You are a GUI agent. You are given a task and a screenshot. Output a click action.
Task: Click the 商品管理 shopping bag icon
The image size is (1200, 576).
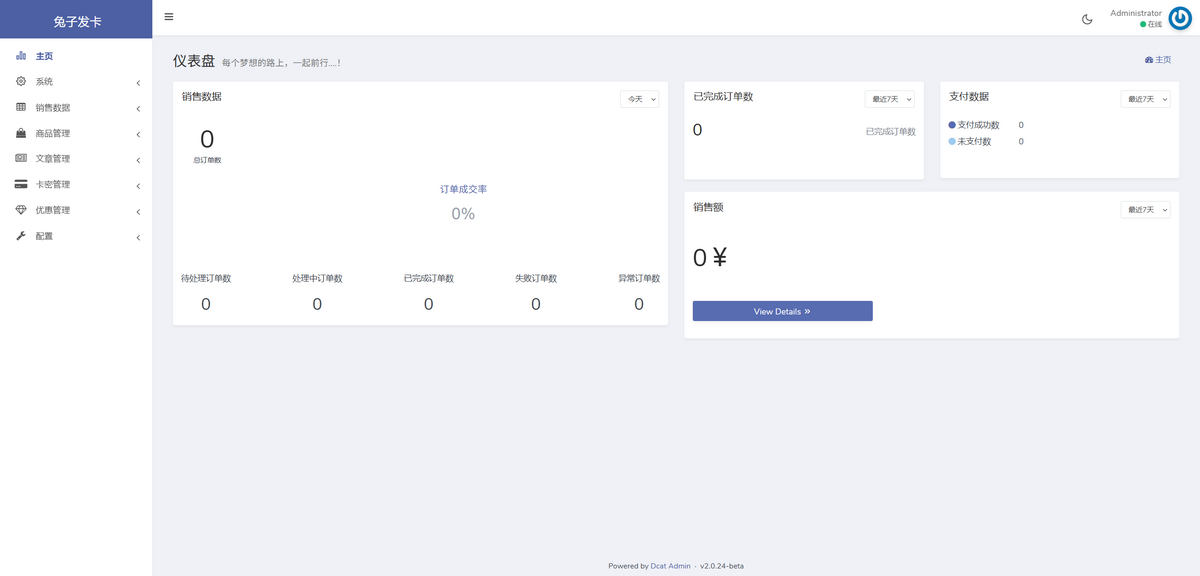(x=21, y=133)
